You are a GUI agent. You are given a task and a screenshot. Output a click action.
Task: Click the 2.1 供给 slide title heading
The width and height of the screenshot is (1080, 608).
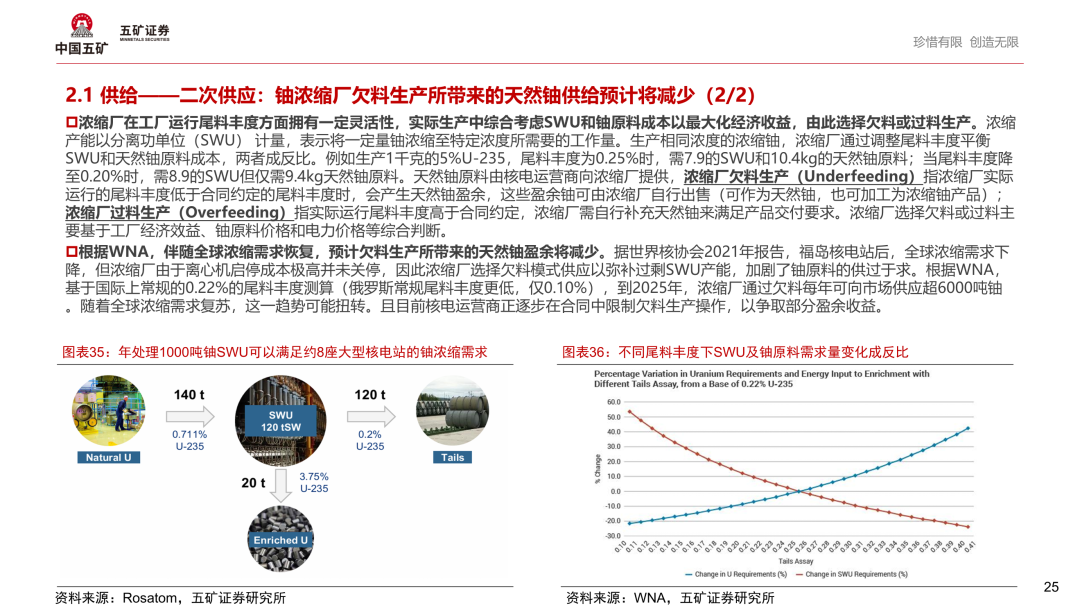pos(410,95)
